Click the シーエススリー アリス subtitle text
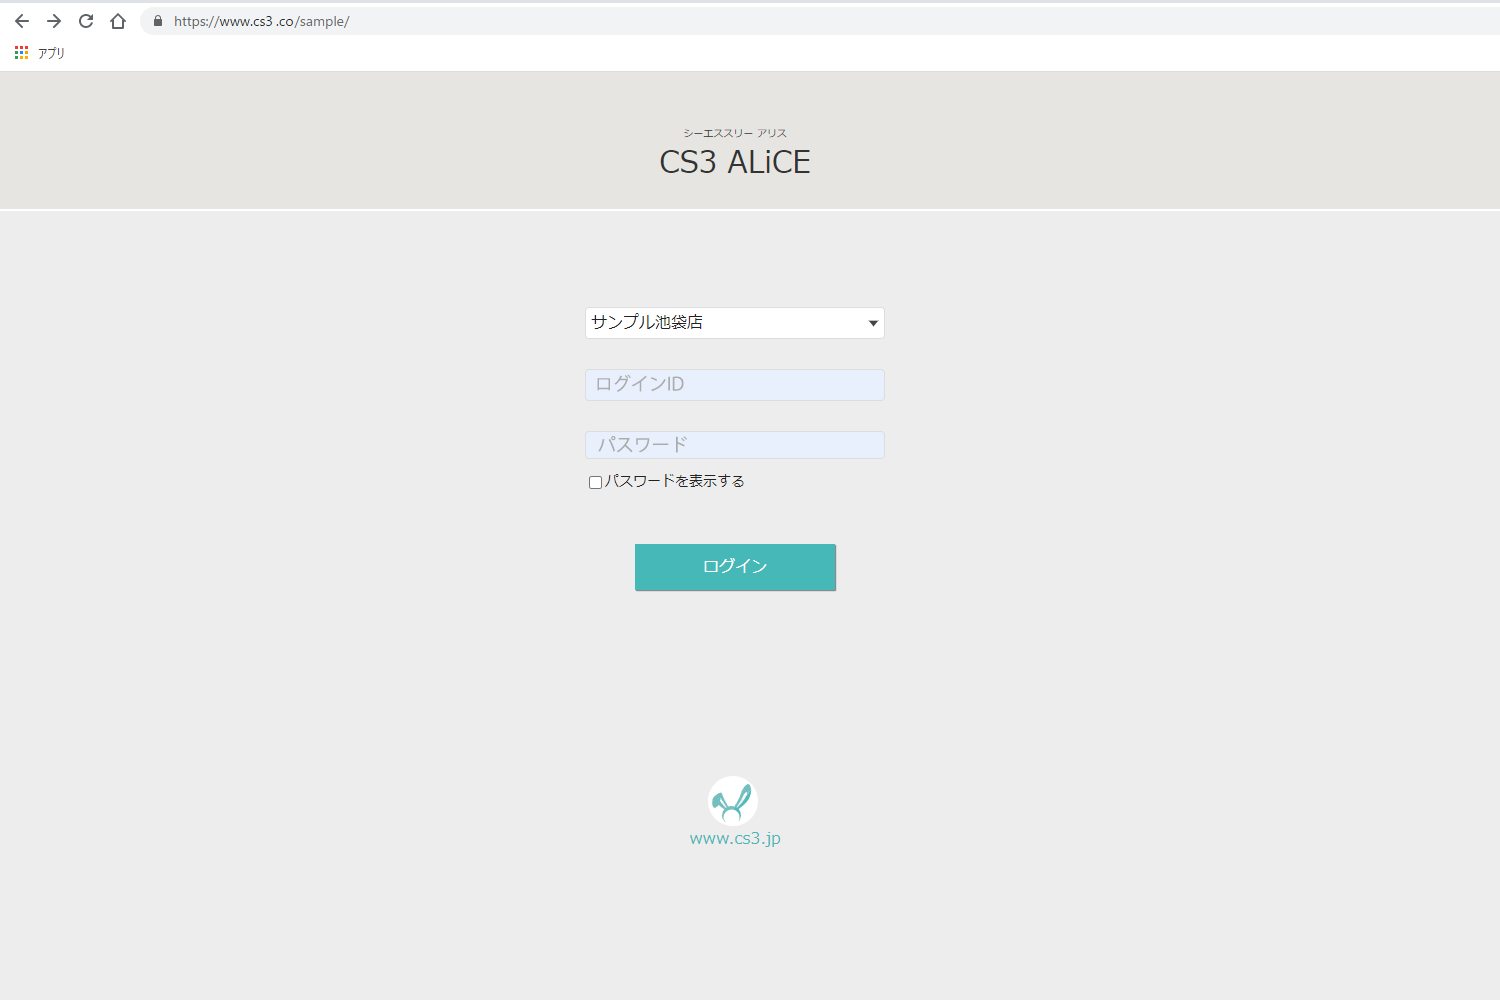 tap(735, 133)
